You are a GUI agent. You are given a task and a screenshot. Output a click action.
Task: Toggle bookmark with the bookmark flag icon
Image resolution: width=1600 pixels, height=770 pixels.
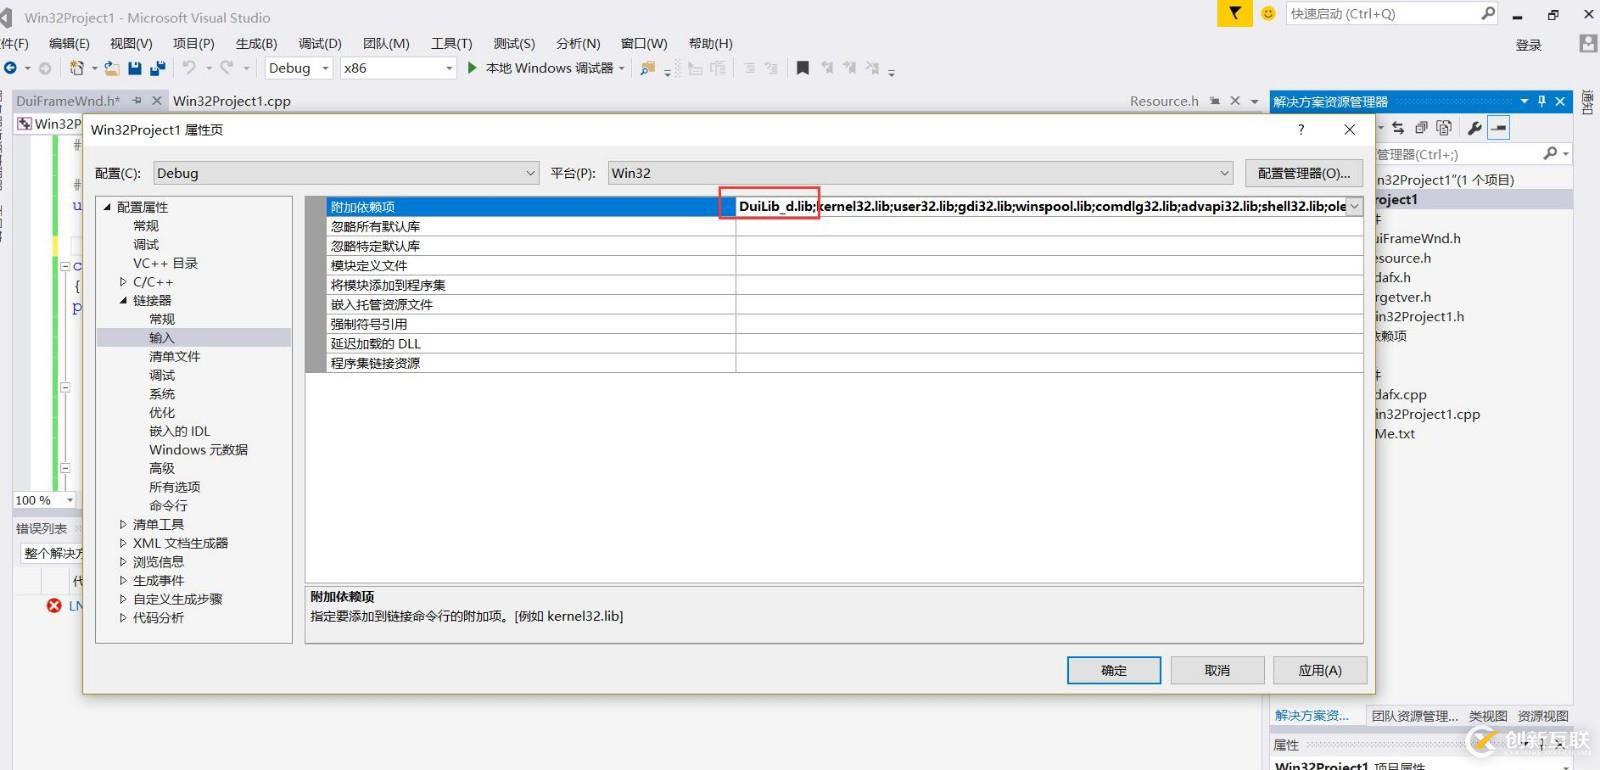click(x=802, y=68)
